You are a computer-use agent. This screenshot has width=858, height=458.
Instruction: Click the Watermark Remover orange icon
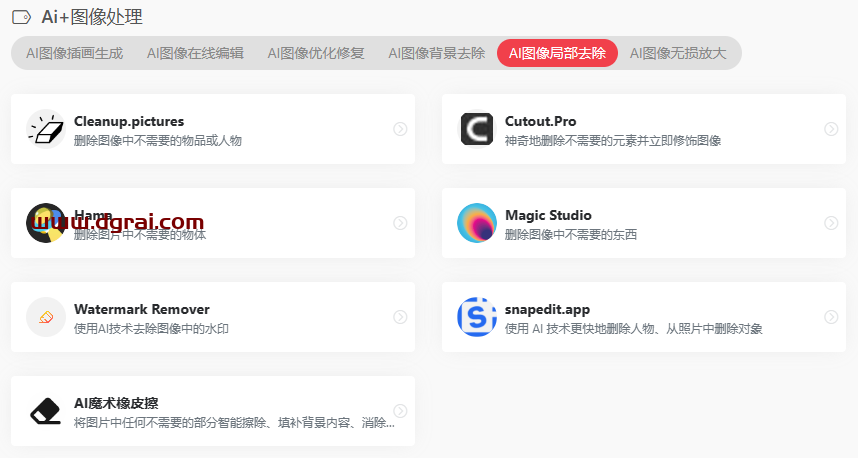click(46, 317)
